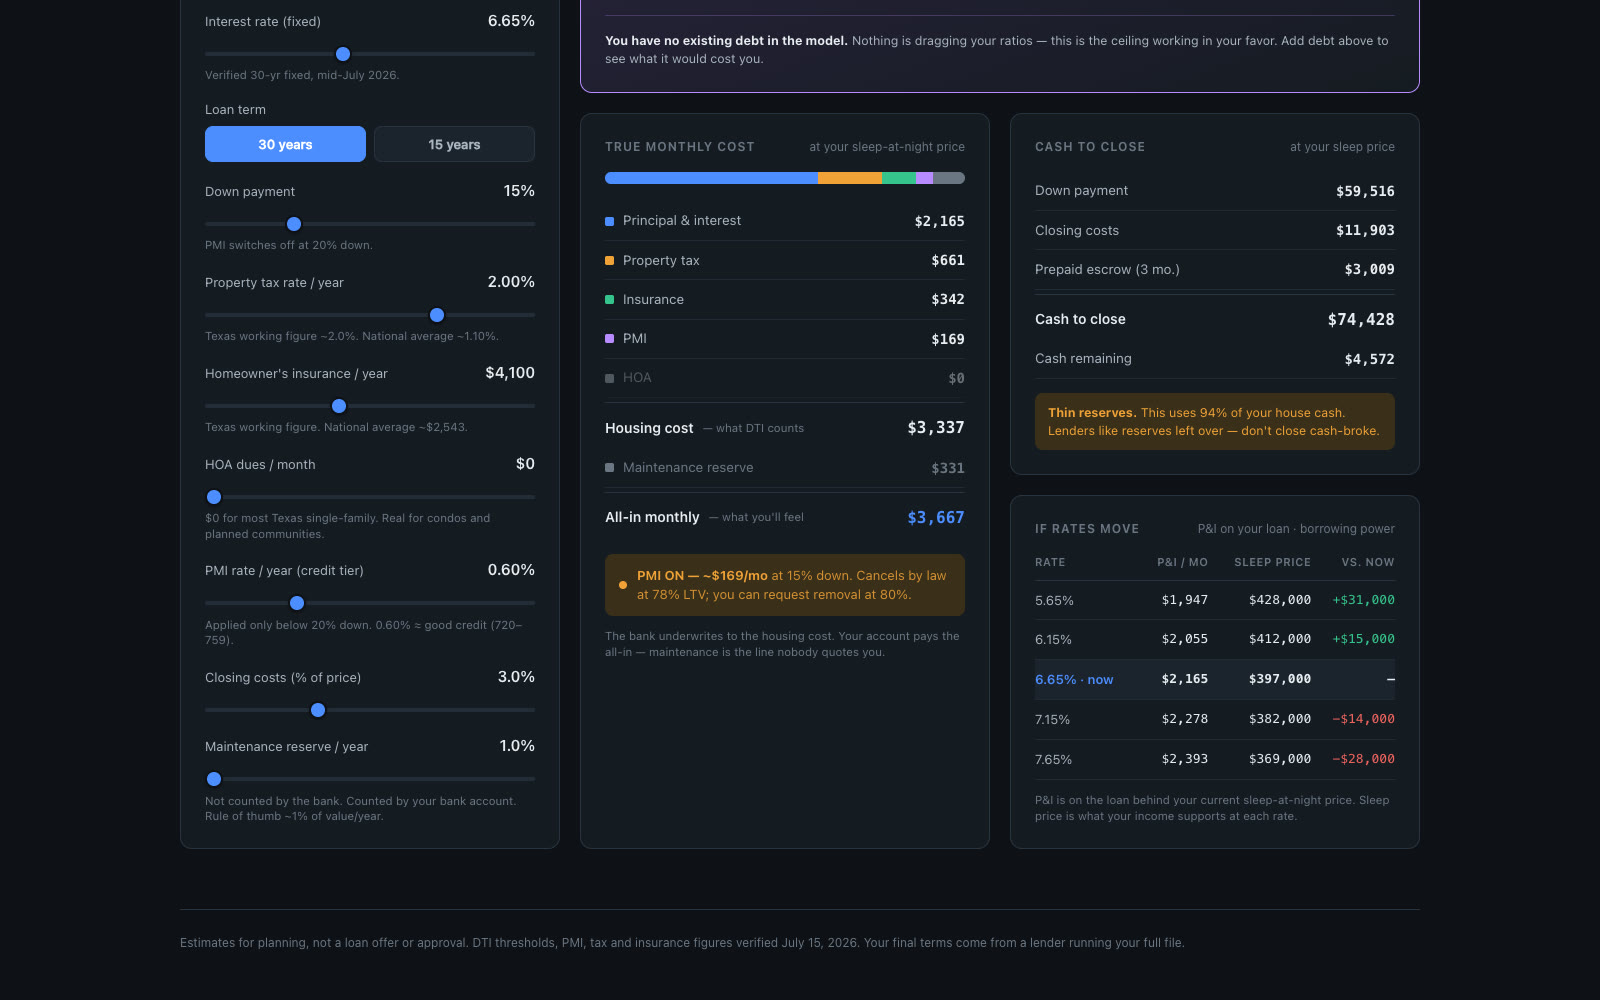
Task: Select the 30 years loan term
Action: [285, 144]
